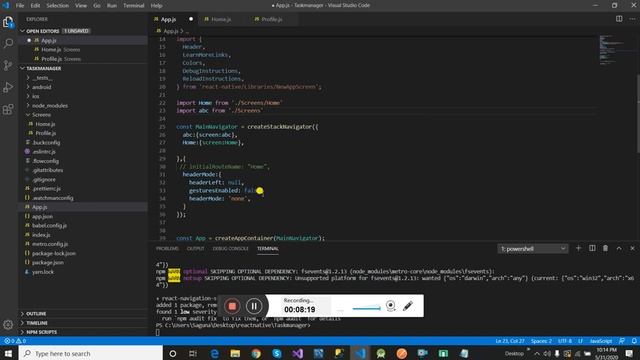Open the powershell terminal selector dropdown

click(x=533, y=249)
